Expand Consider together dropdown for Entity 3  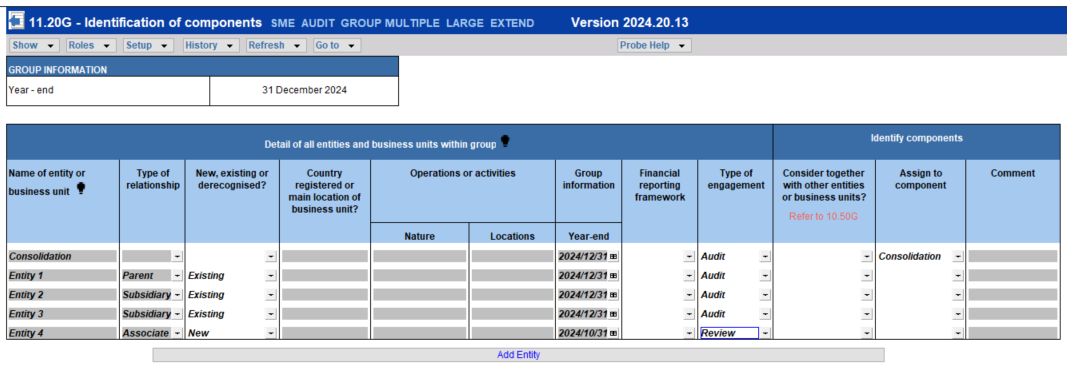click(x=866, y=314)
